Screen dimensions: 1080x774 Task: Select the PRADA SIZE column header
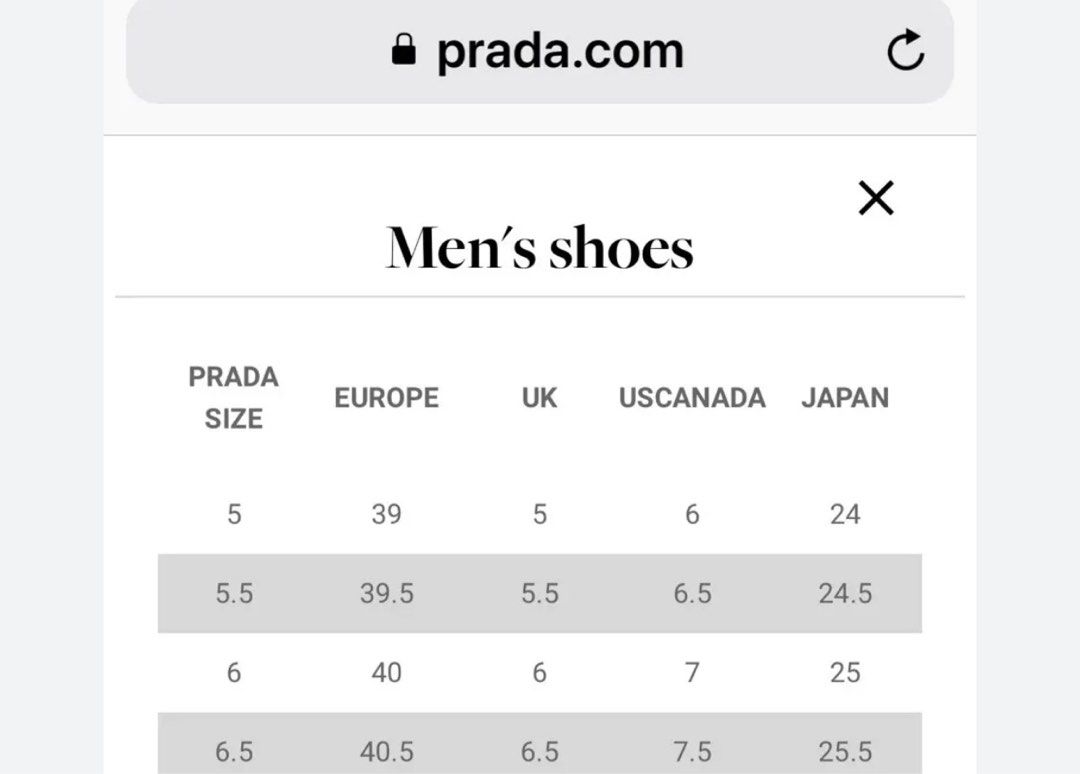click(233, 398)
